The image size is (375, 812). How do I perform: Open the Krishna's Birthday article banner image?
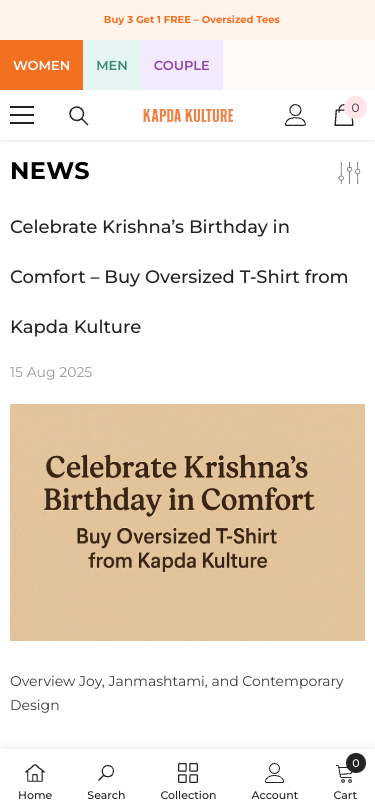tap(188, 523)
